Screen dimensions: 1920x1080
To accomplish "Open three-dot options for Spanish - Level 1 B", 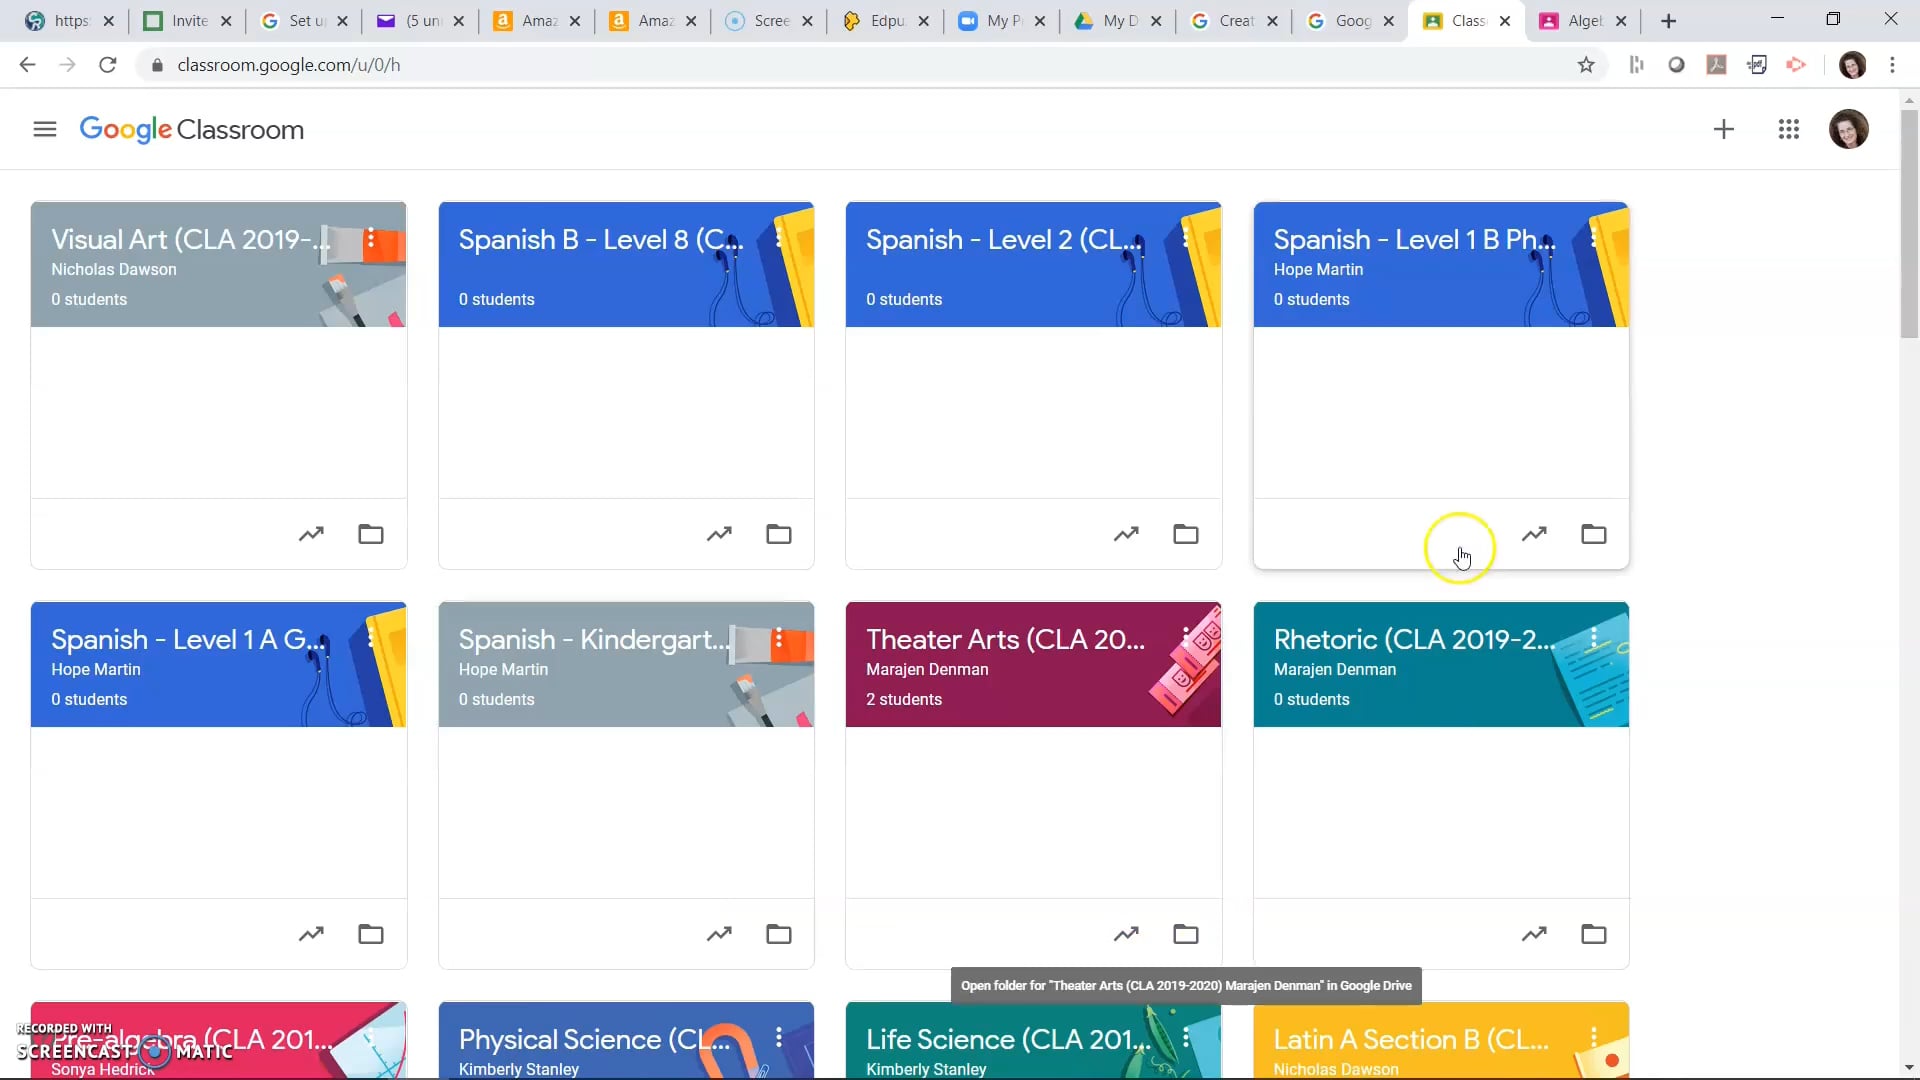I will click(1594, 238).
